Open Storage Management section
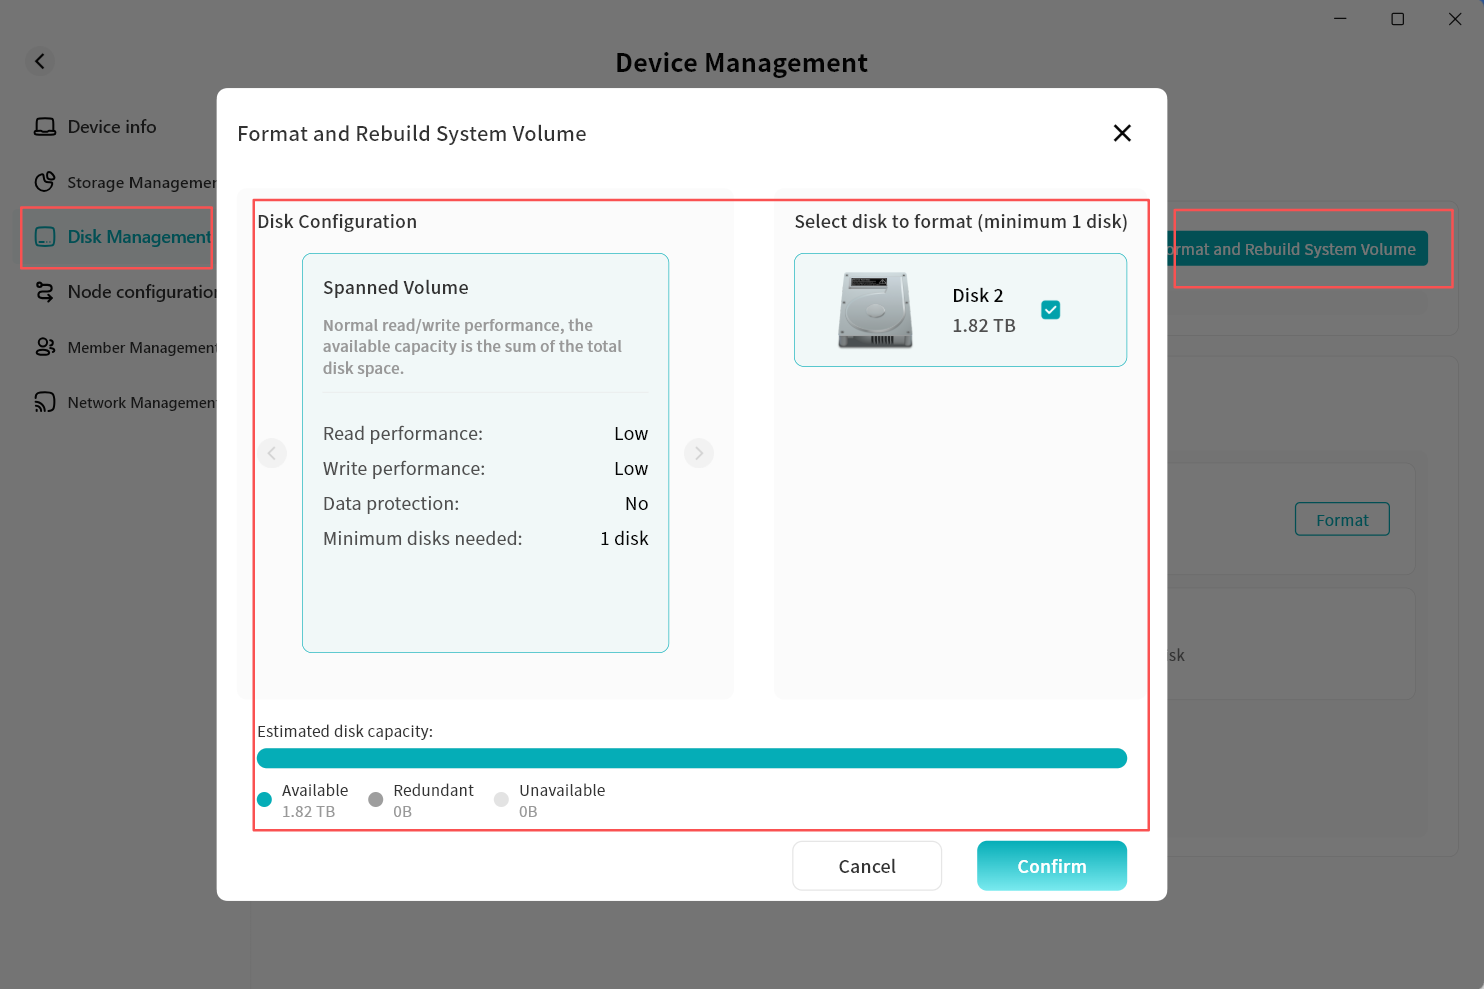 coord(141,182)
